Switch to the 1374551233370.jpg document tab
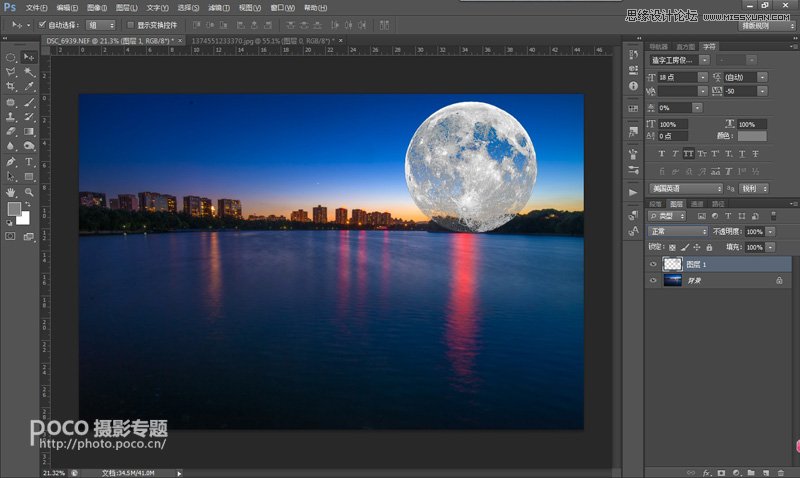The image size is (800, 478). [263, 41]
